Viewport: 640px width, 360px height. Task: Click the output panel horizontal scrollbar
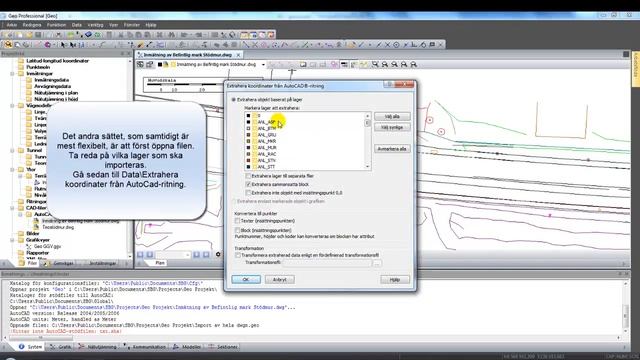coord(41,338)
